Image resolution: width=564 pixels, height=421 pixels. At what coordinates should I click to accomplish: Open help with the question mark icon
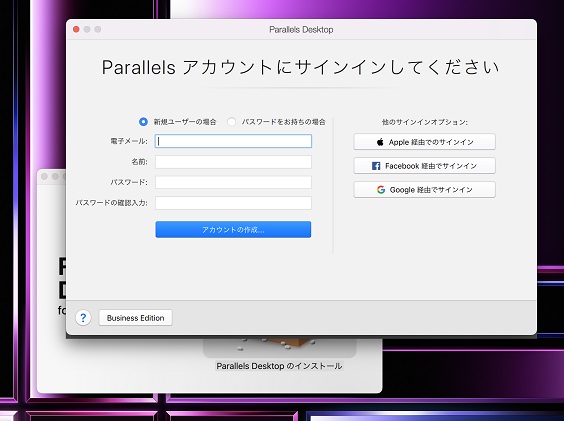coord(83,318)
